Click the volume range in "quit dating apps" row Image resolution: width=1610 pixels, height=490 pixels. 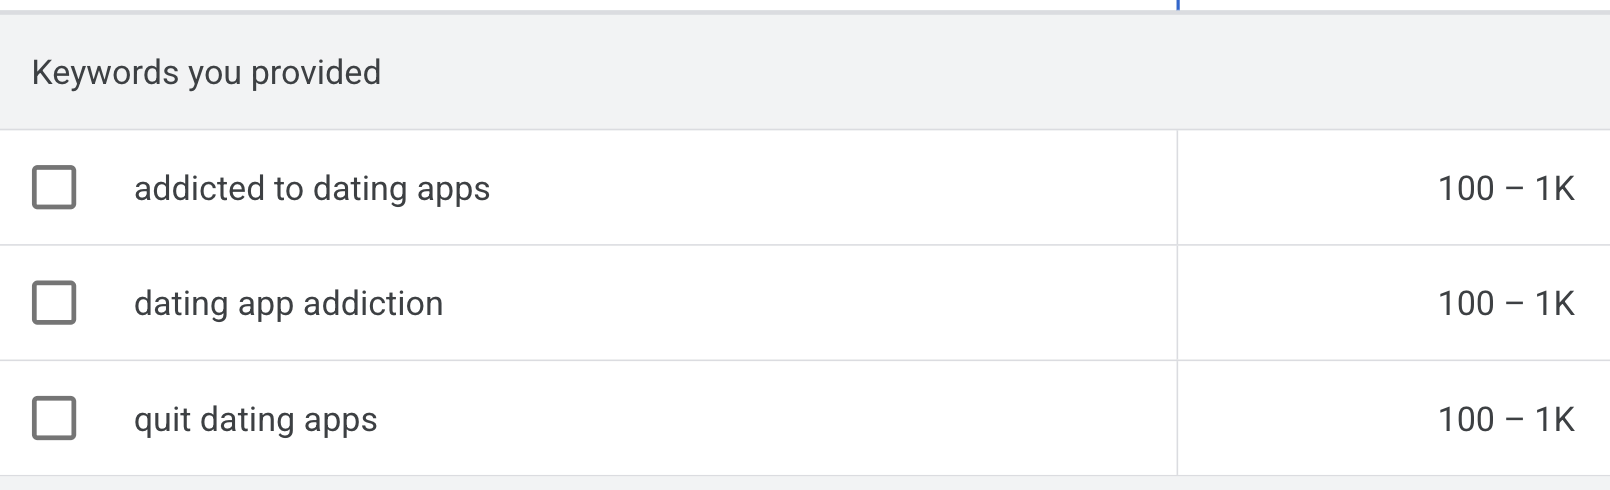coord(1505,419)
